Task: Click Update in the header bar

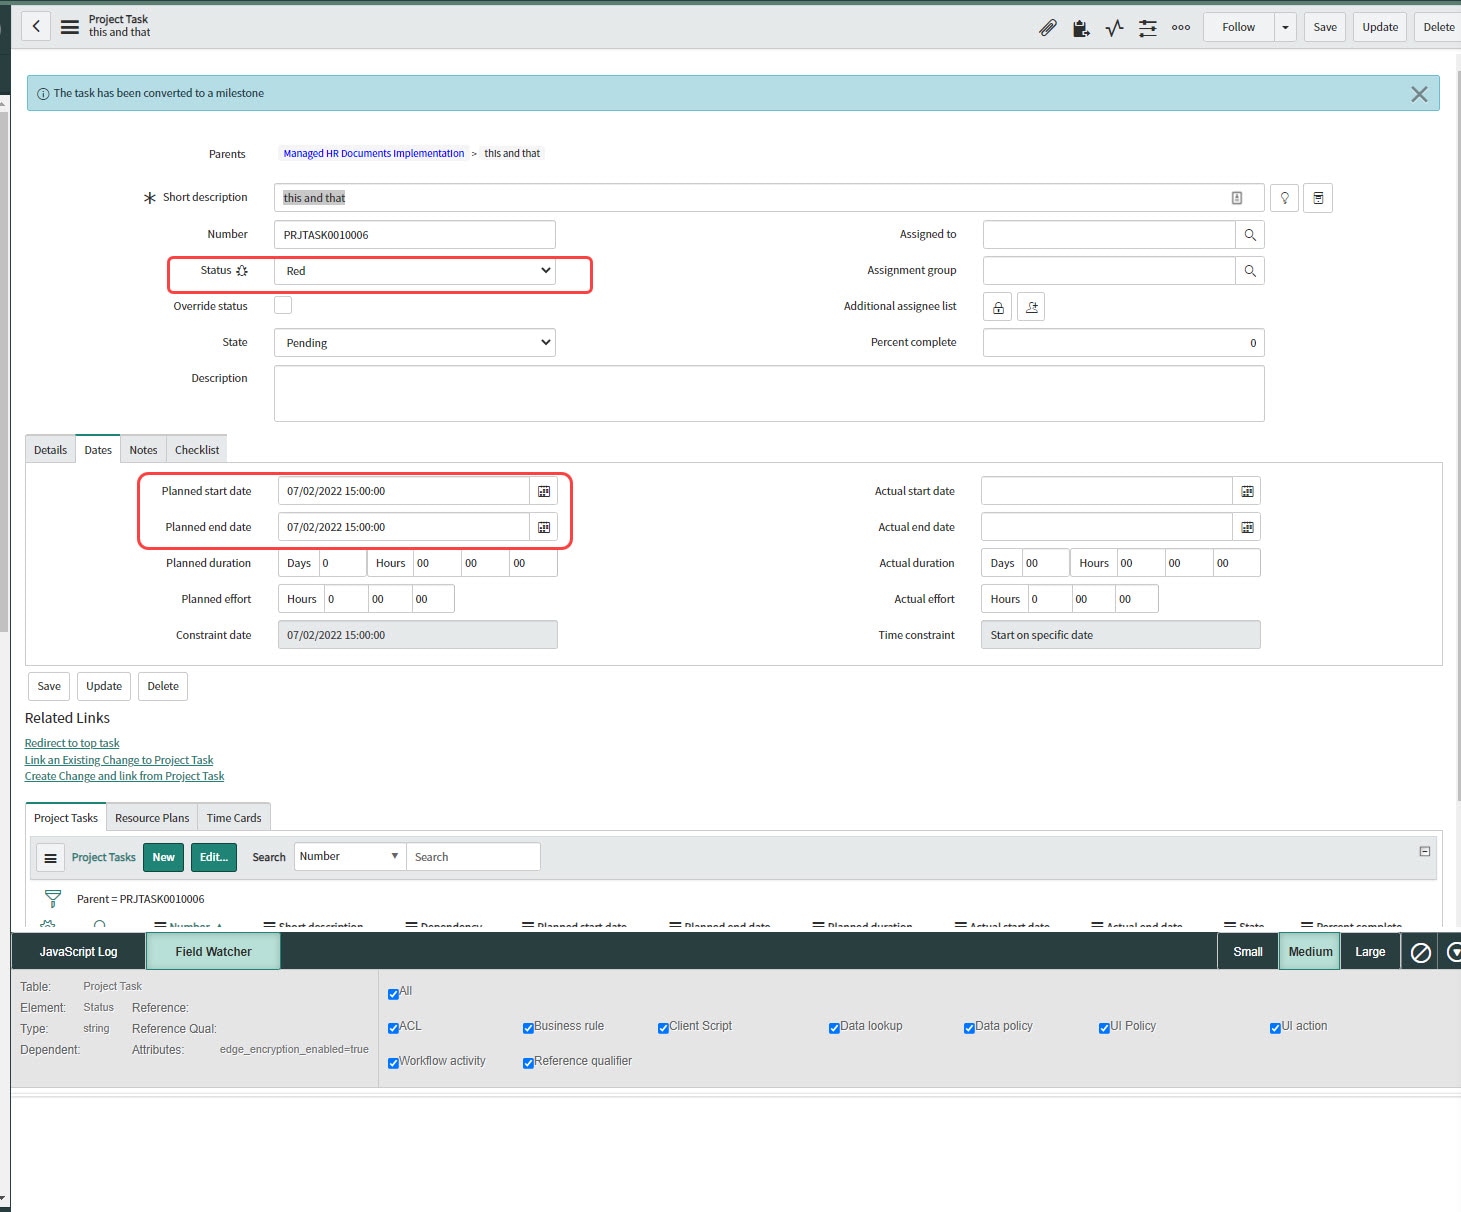Action: tap(1380, 27)
